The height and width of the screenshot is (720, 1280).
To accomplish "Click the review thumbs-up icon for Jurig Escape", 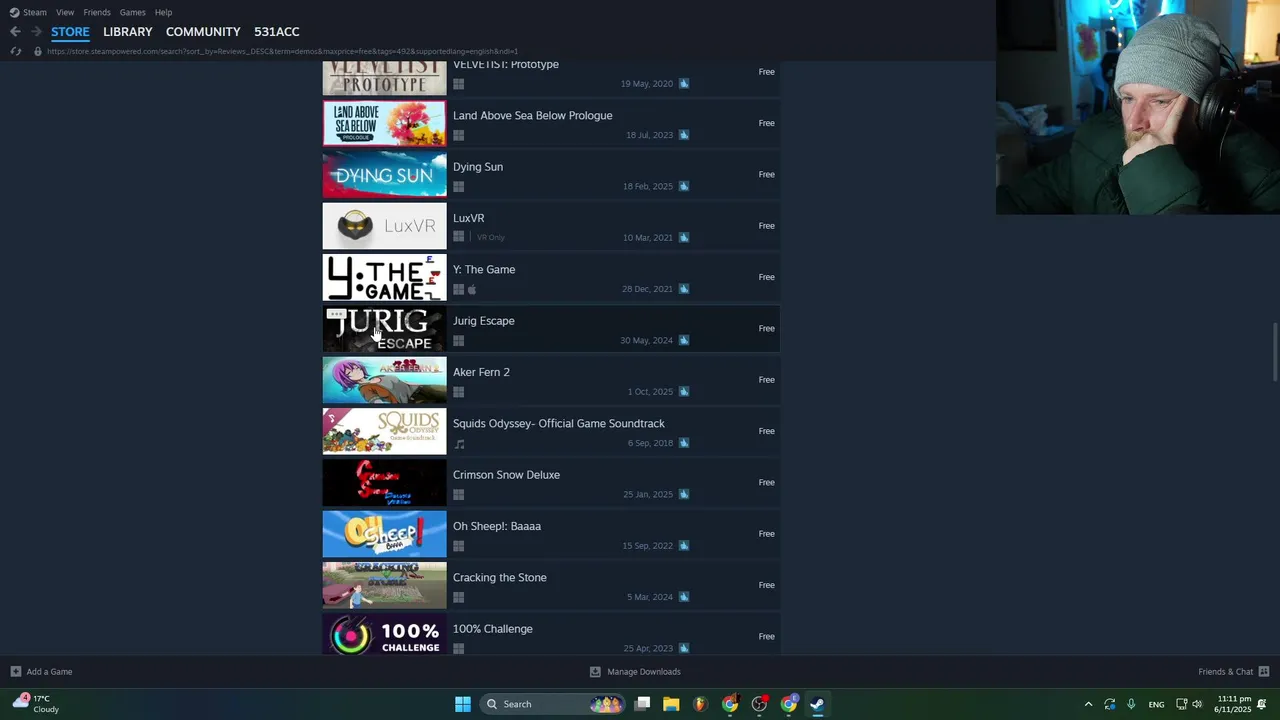I will 684,340.
